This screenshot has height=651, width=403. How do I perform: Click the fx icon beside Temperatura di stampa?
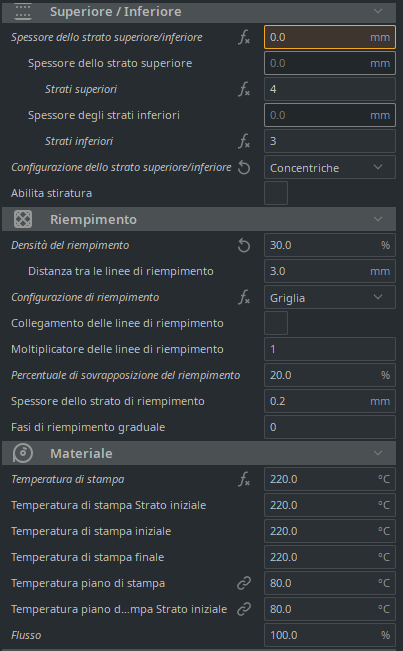[244, 479]
